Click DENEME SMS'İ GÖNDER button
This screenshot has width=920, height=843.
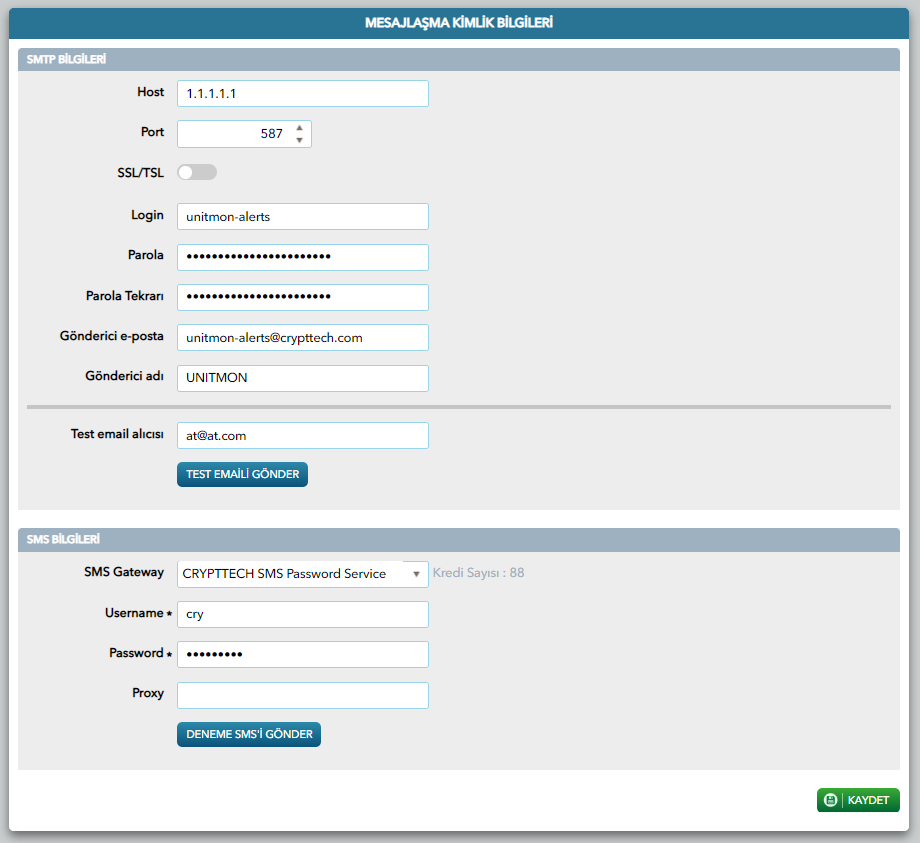pos(249,734)
